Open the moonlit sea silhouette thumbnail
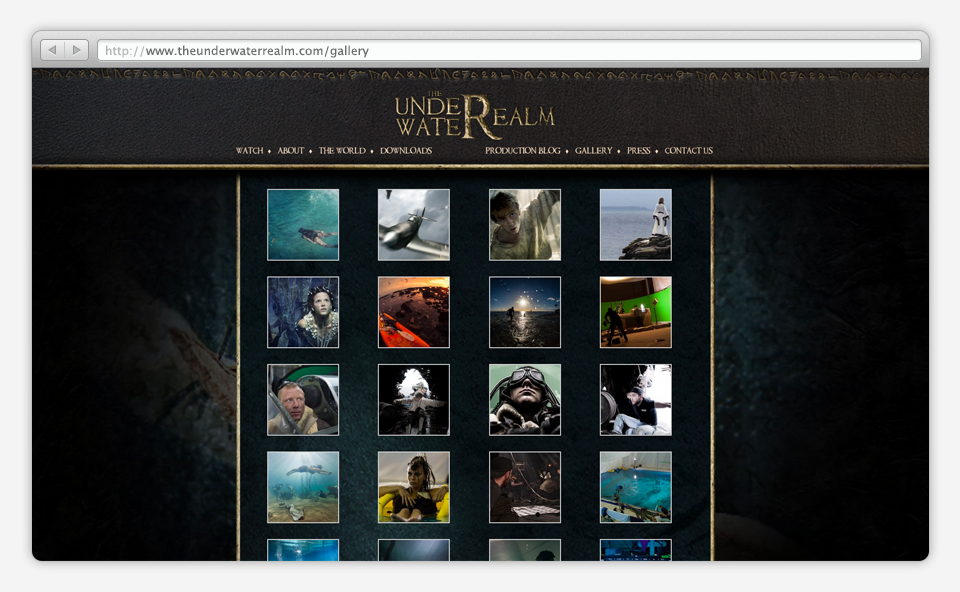Viewport: 960px width, 592px height. coord(525,312)
